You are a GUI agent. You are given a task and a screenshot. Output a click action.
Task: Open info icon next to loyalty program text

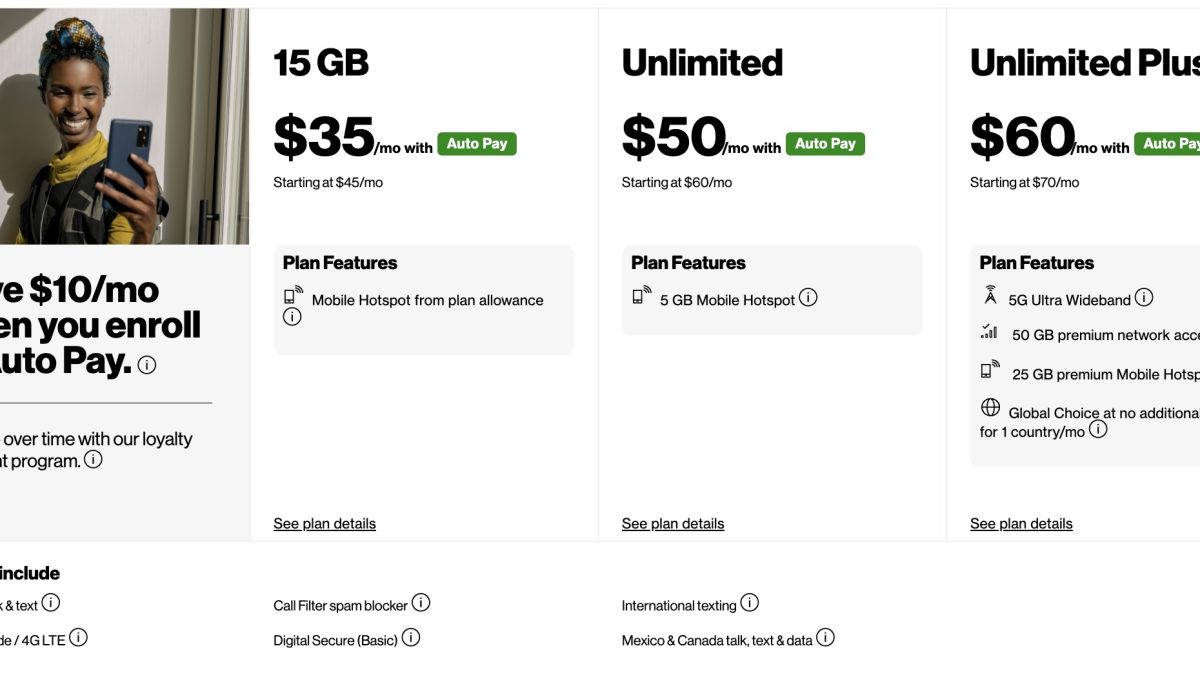click(93, 460)
